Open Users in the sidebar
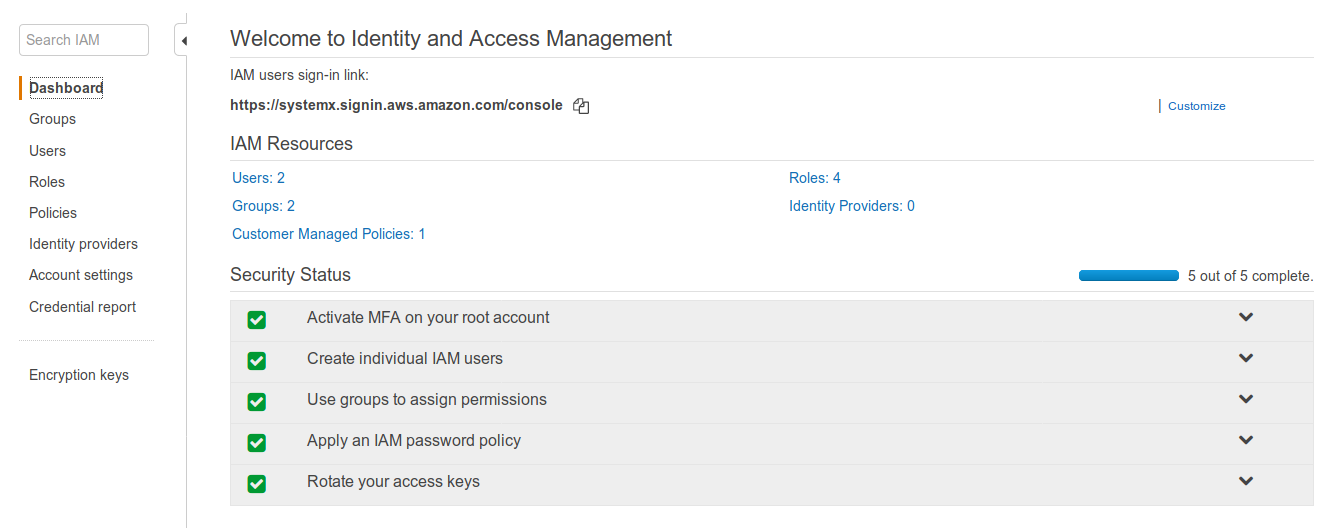 click(47, 151)
